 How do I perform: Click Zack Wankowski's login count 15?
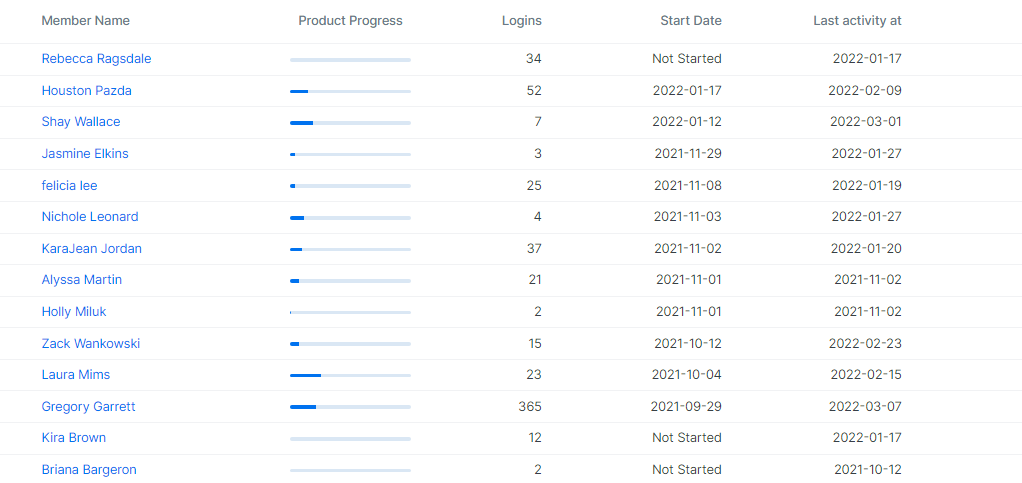534,344
